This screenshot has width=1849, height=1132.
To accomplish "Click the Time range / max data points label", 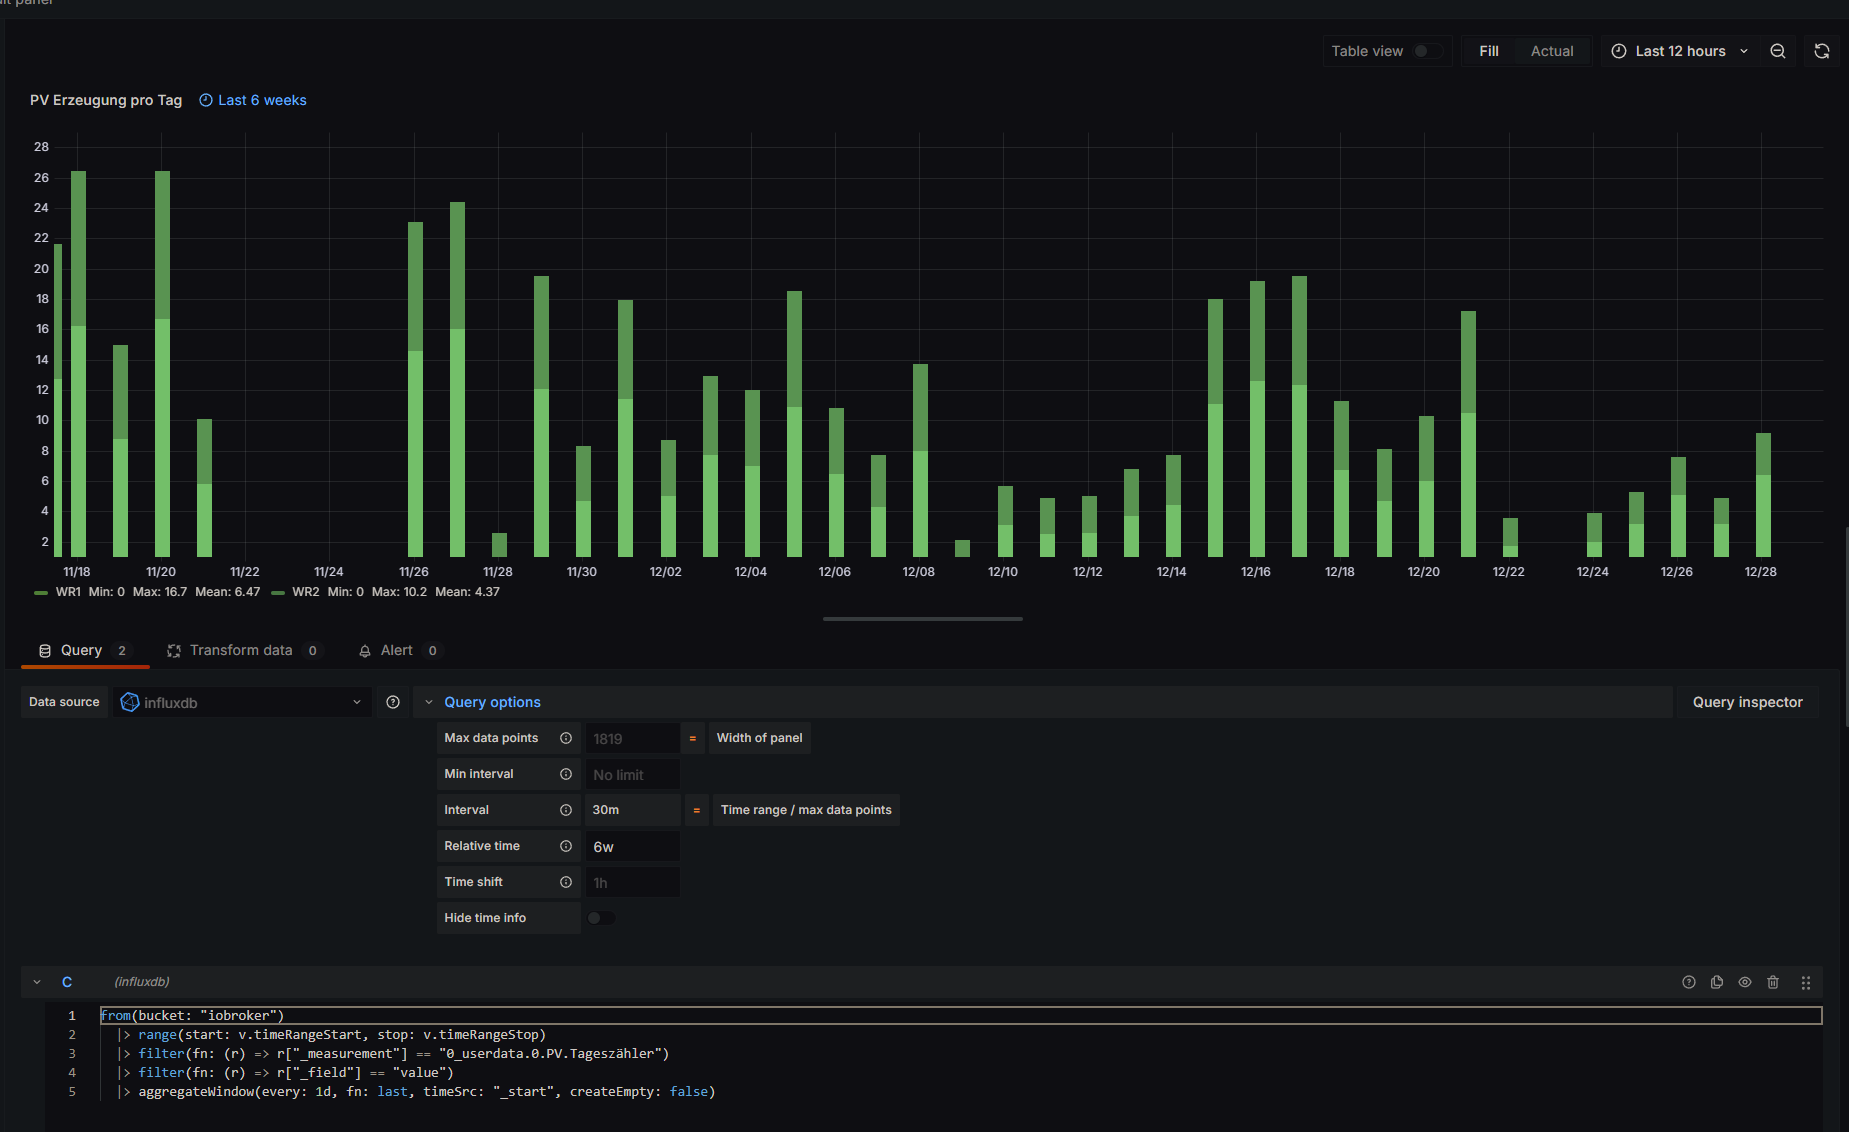I will pyautogui.click(x=806, y=810).
